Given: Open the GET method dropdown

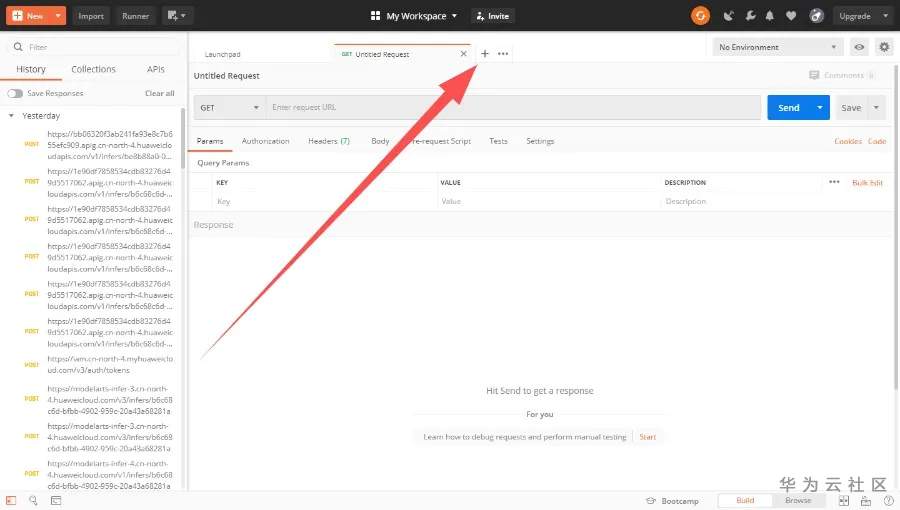Looking at the screenshot, I should pos(229,107).
